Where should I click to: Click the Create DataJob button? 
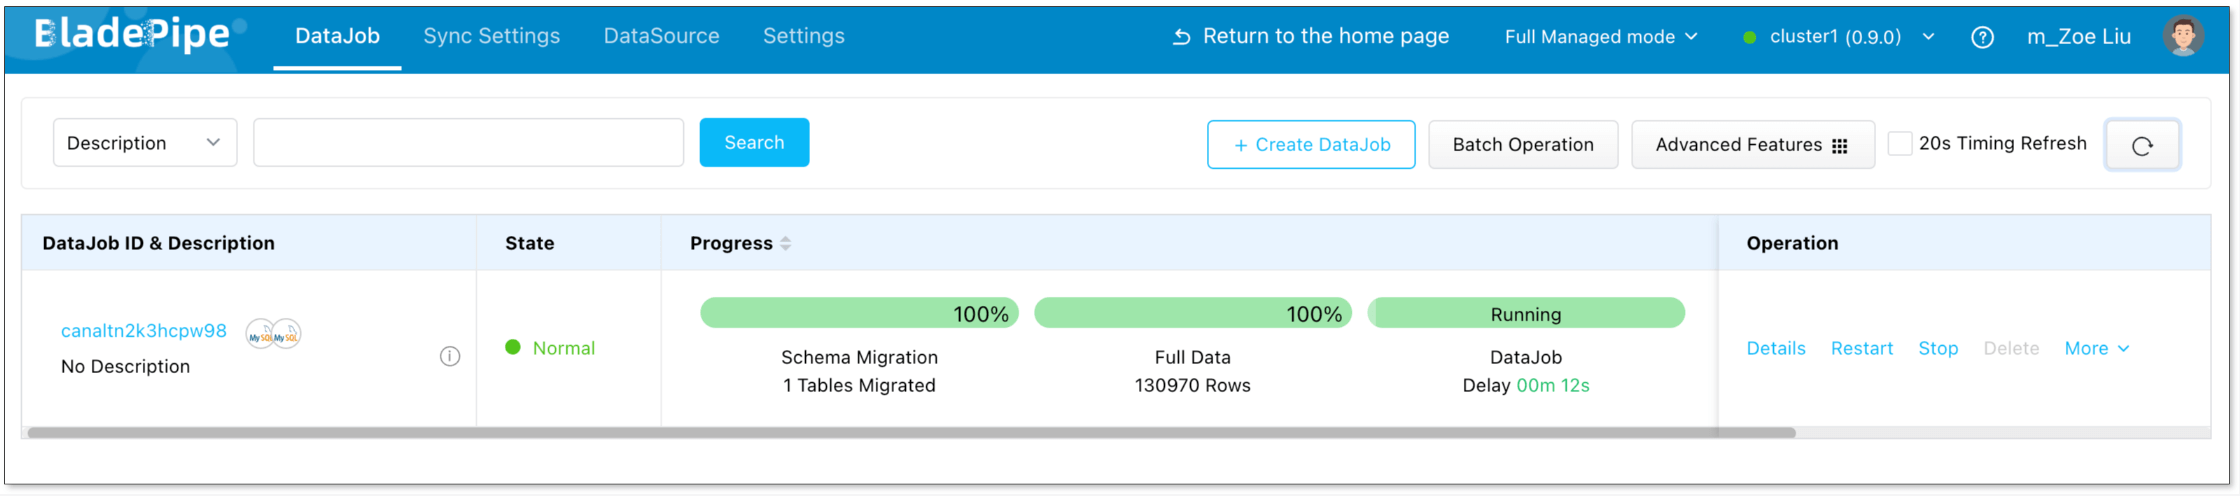(1310, 145)
